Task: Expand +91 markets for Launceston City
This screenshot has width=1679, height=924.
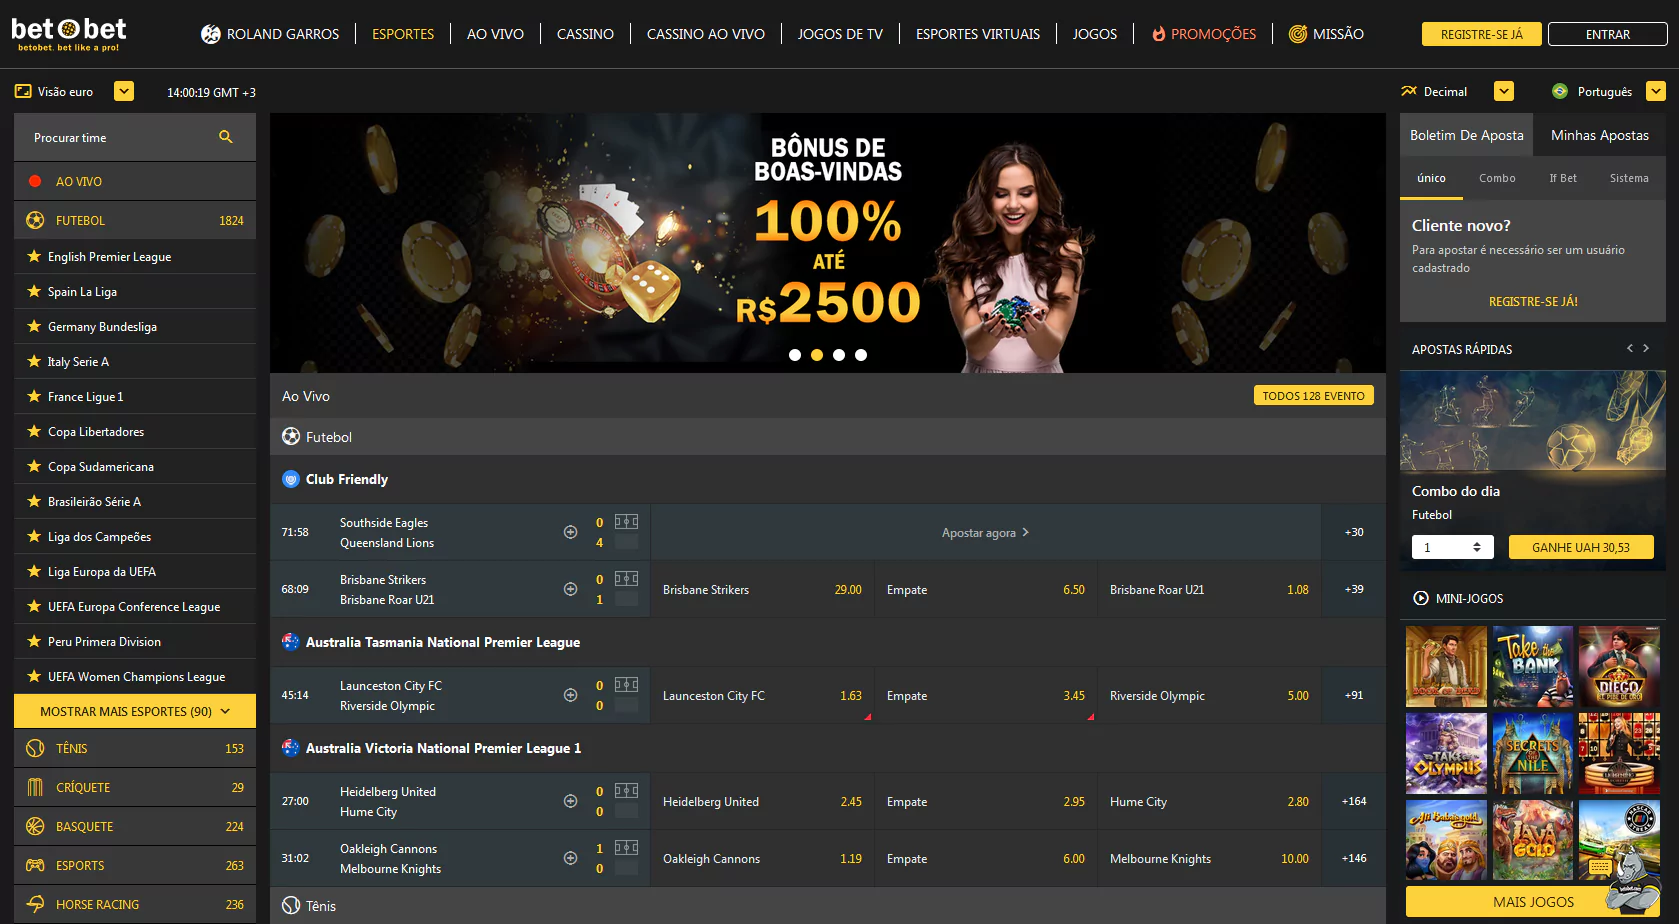Action: click(1354, 695)
